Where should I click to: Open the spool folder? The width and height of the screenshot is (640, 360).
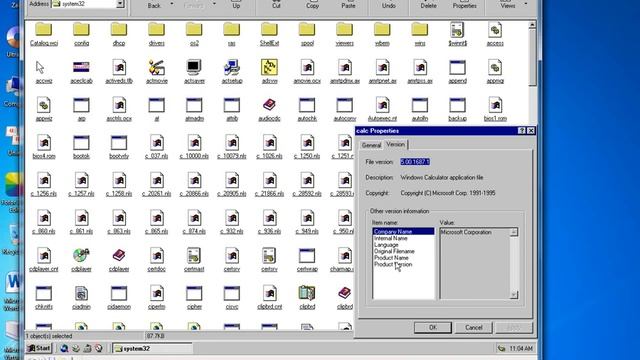point(307,30)
